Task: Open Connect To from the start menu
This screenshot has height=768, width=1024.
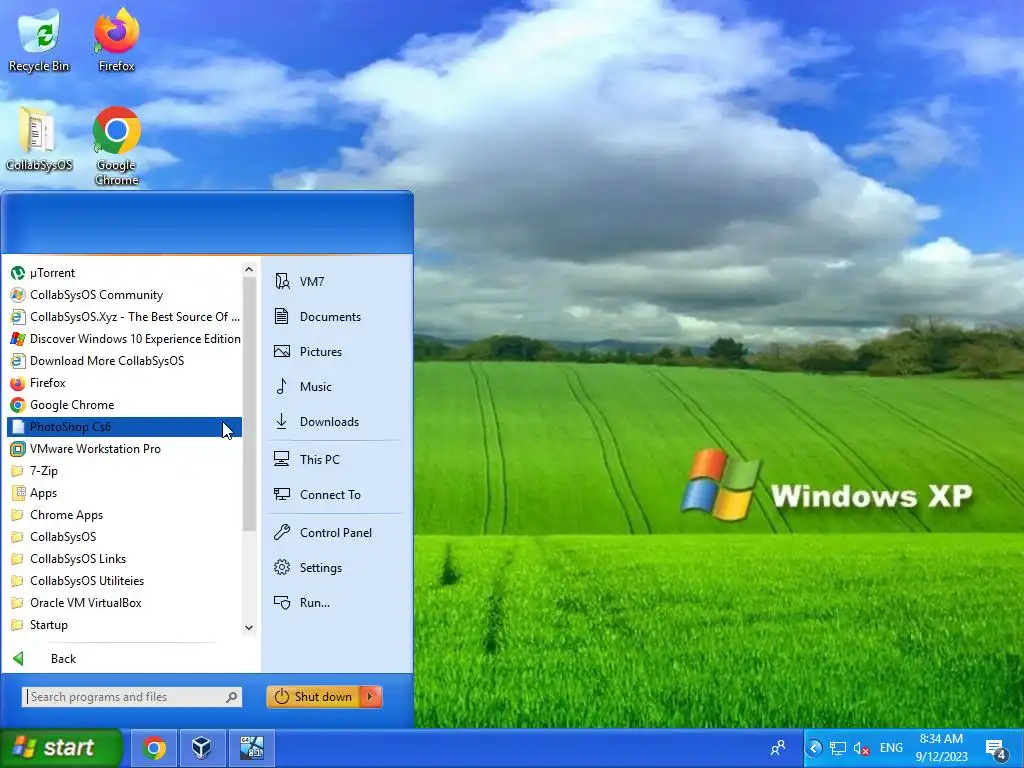Action: click(336, 495)
